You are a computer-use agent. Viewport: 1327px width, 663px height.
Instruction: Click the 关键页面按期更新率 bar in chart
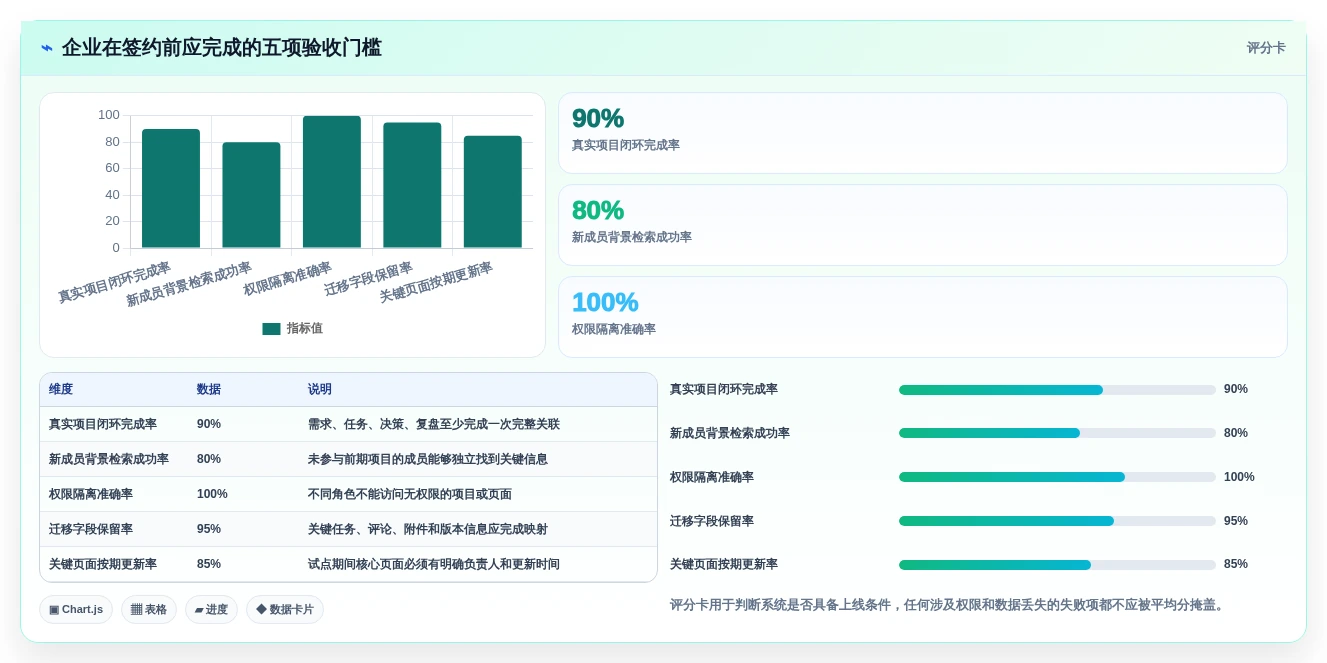[493, 192]
